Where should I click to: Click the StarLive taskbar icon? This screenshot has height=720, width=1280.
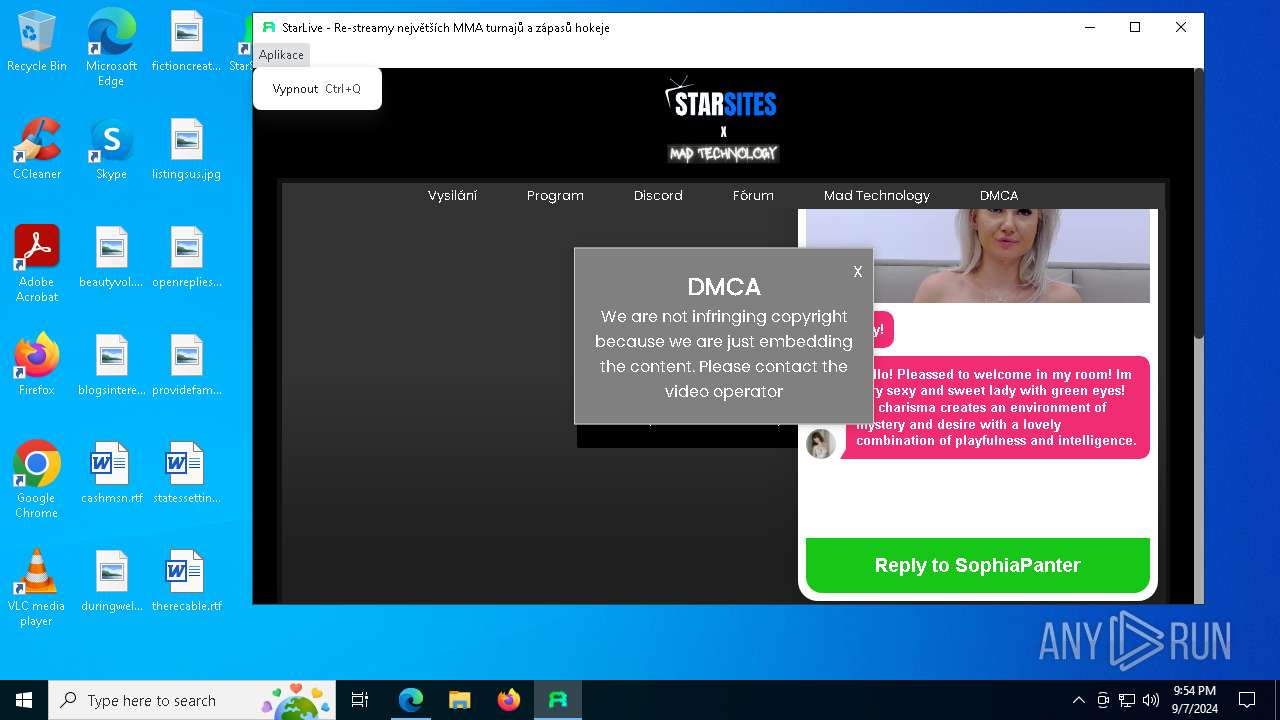coord(558,700)
